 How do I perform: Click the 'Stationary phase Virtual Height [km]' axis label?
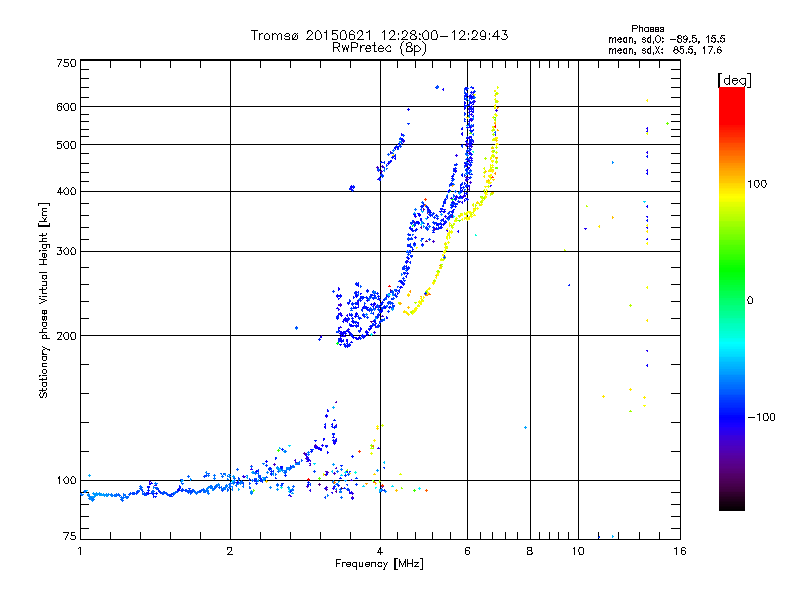coord(44,300)
